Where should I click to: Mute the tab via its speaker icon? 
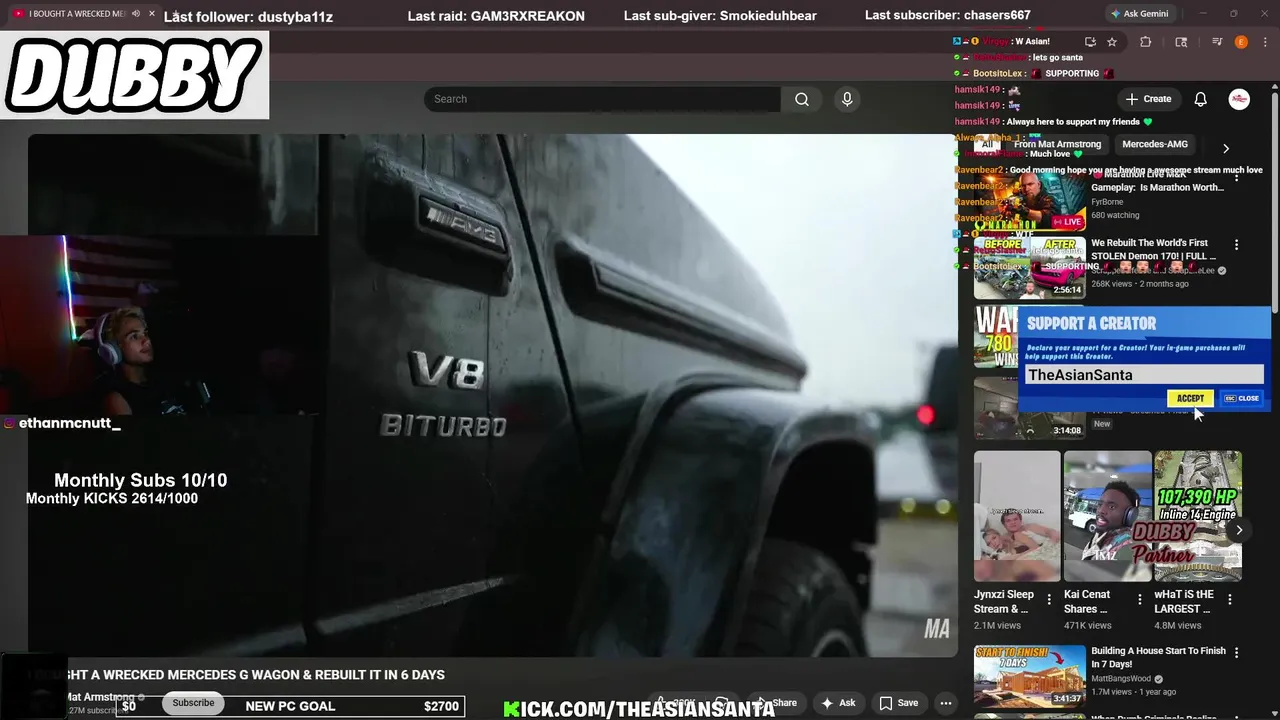[136, 14]
